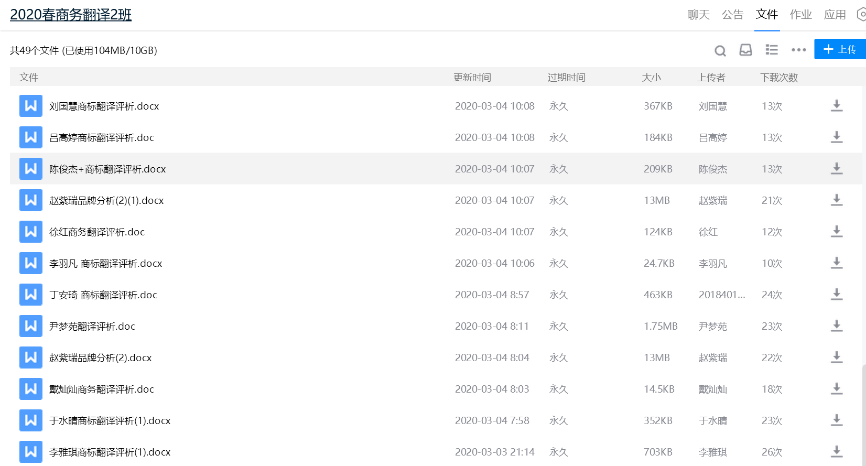
Task: Download 尹梦苑翻译评析.doc file
Action: (837, 326)
